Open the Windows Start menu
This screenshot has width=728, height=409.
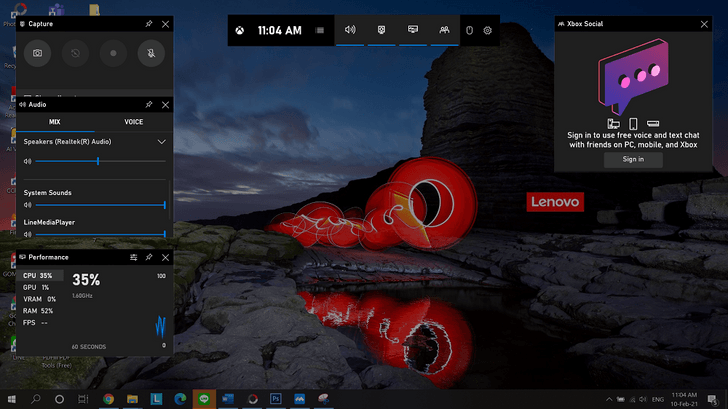(x=12, y=399)
